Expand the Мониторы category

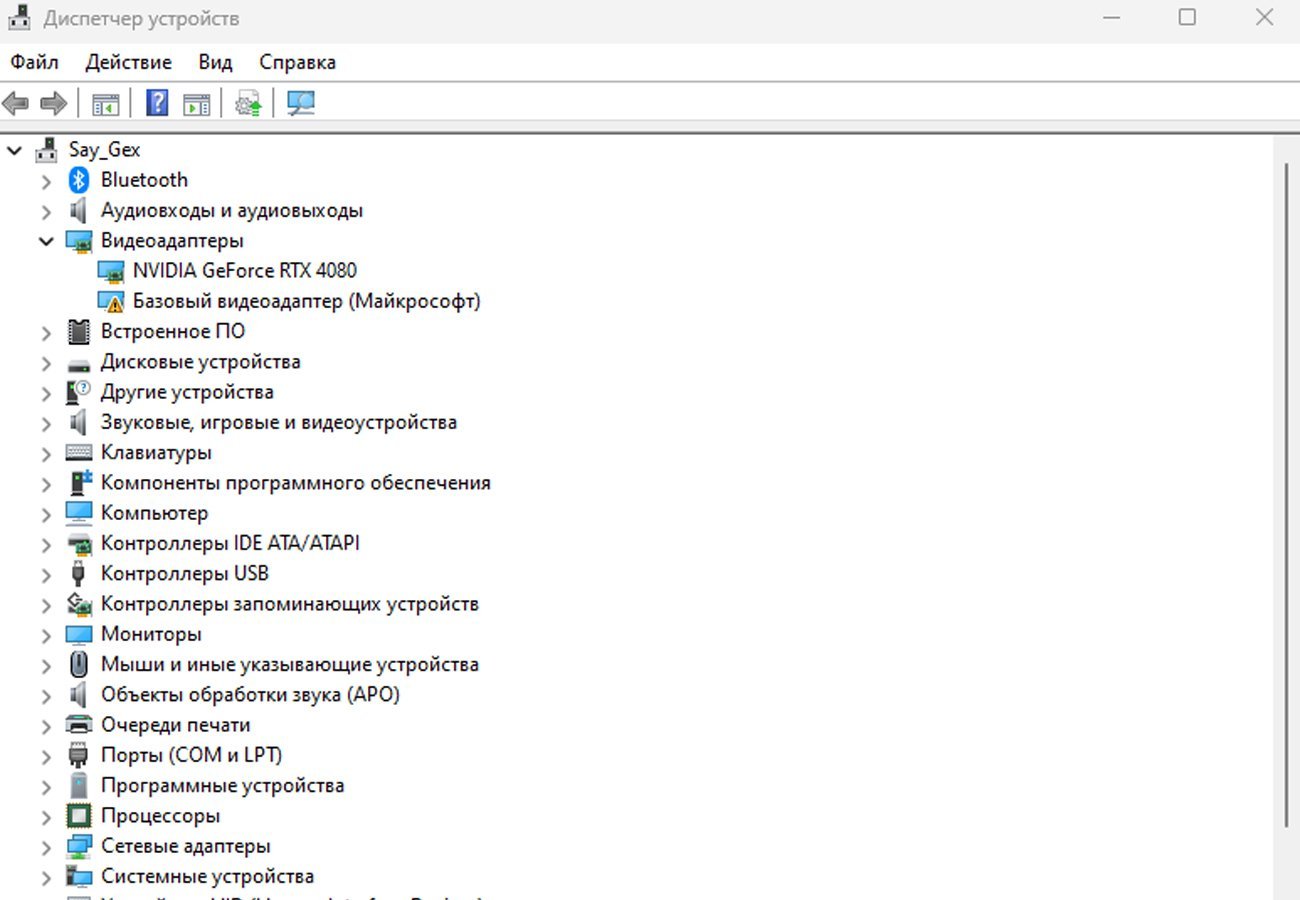point(46,635)
